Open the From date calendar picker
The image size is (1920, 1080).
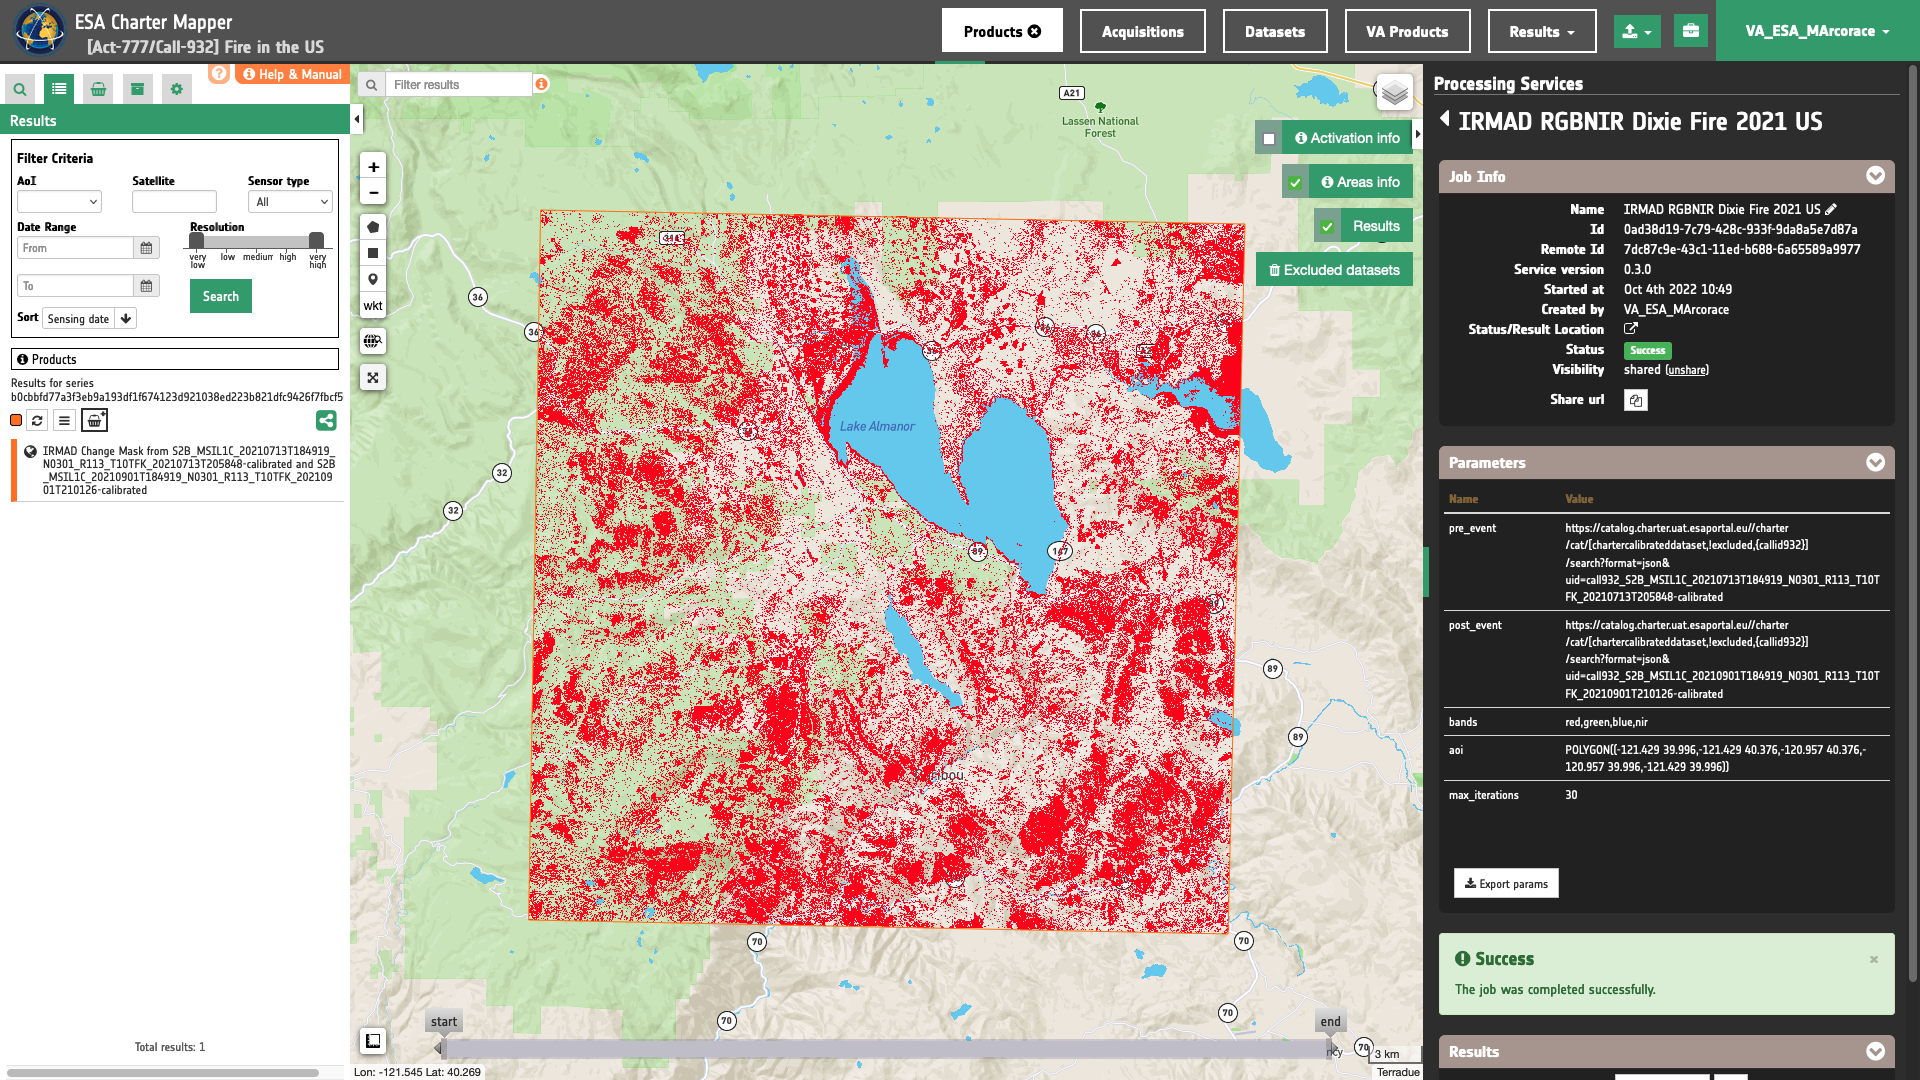[x=146, y=248]
